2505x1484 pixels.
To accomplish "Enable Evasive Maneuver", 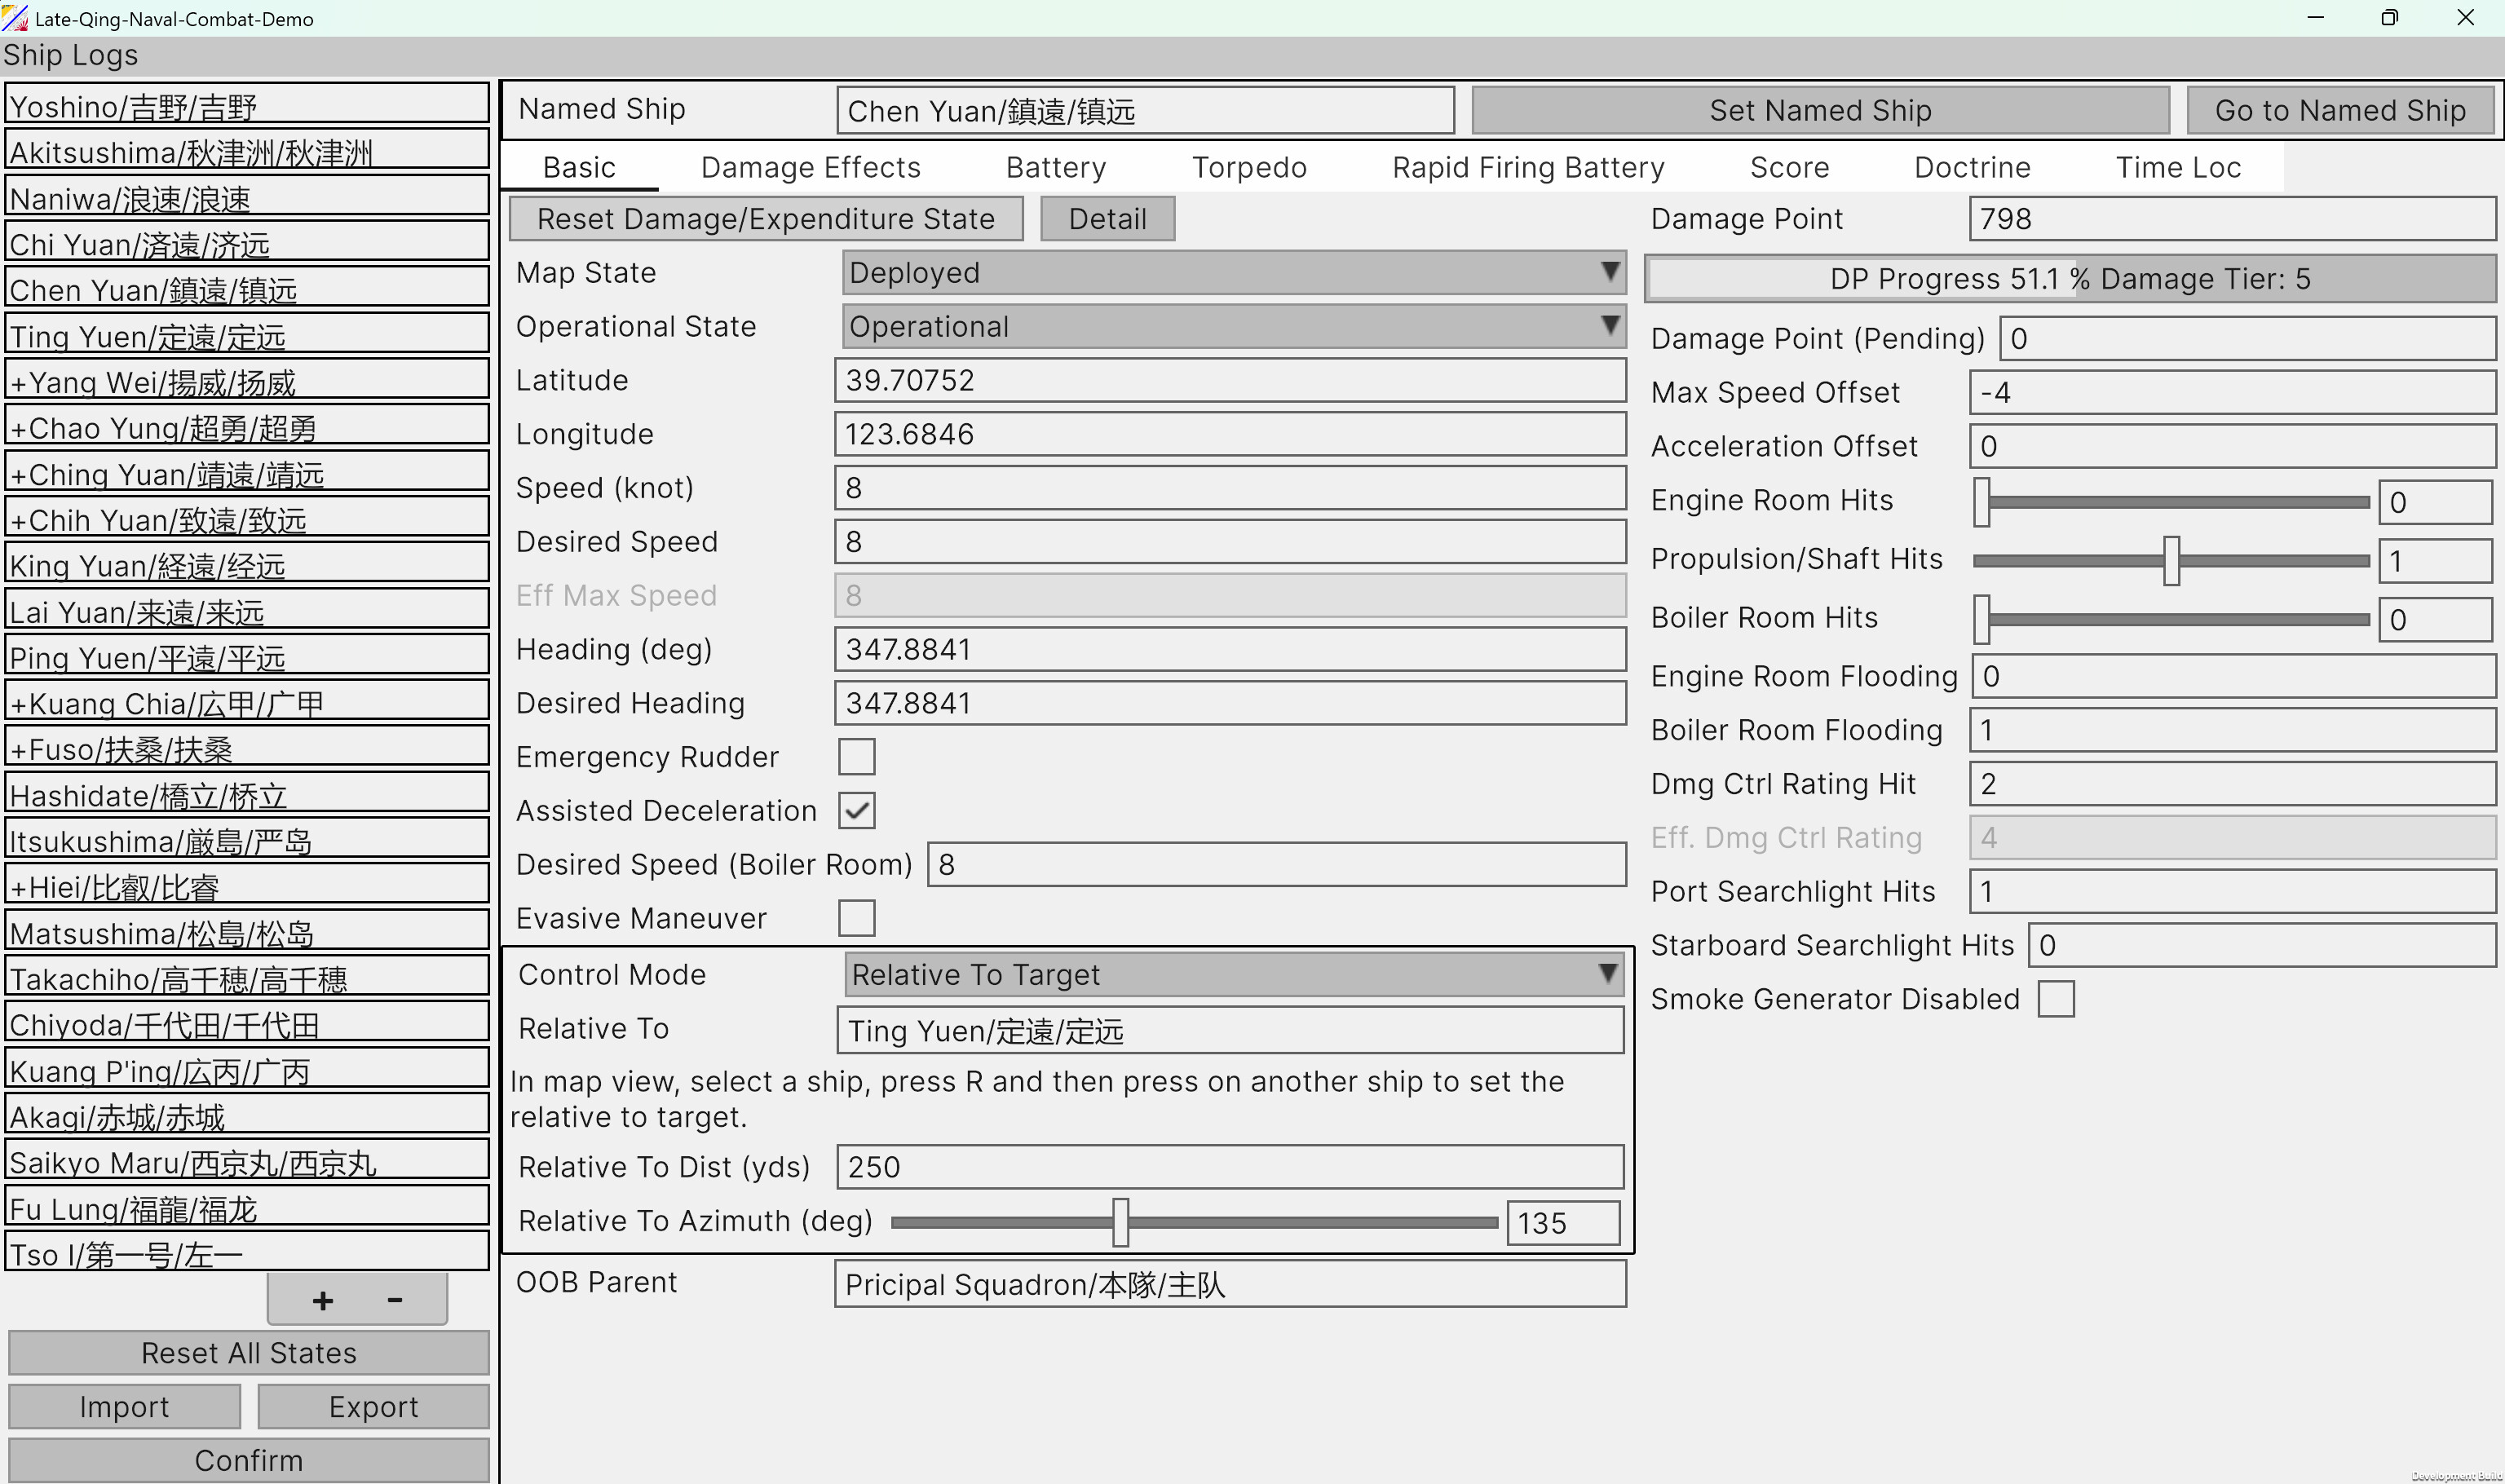I will (856, 918).
